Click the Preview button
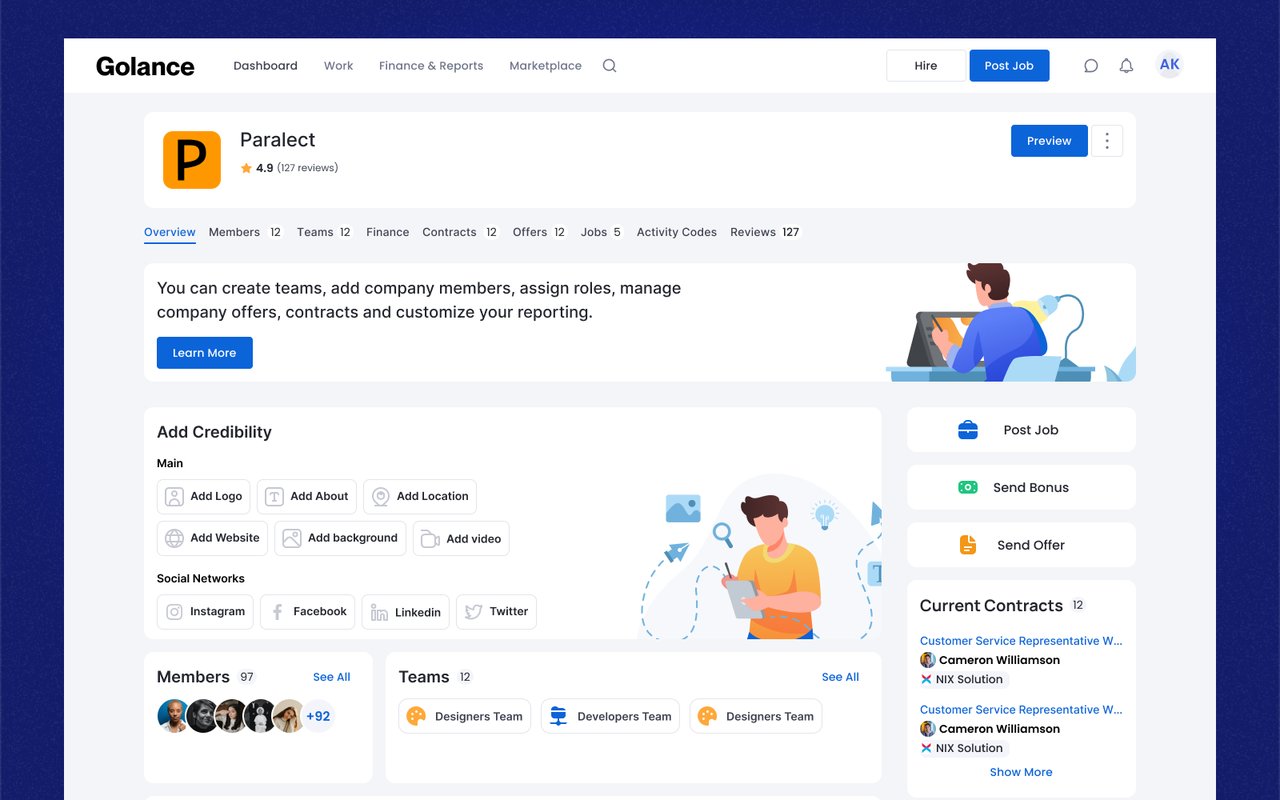Screen dimensions: 1280x800 1049,141
